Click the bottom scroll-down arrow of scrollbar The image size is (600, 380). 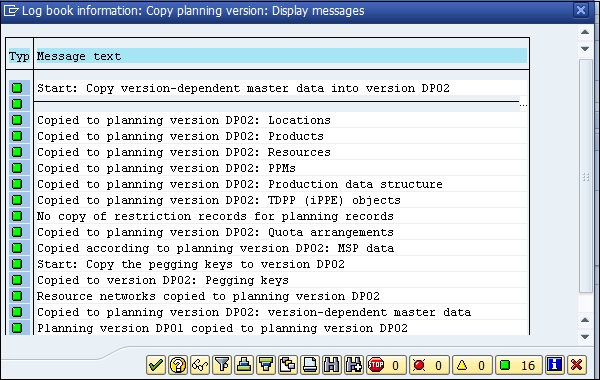(585, 337)
